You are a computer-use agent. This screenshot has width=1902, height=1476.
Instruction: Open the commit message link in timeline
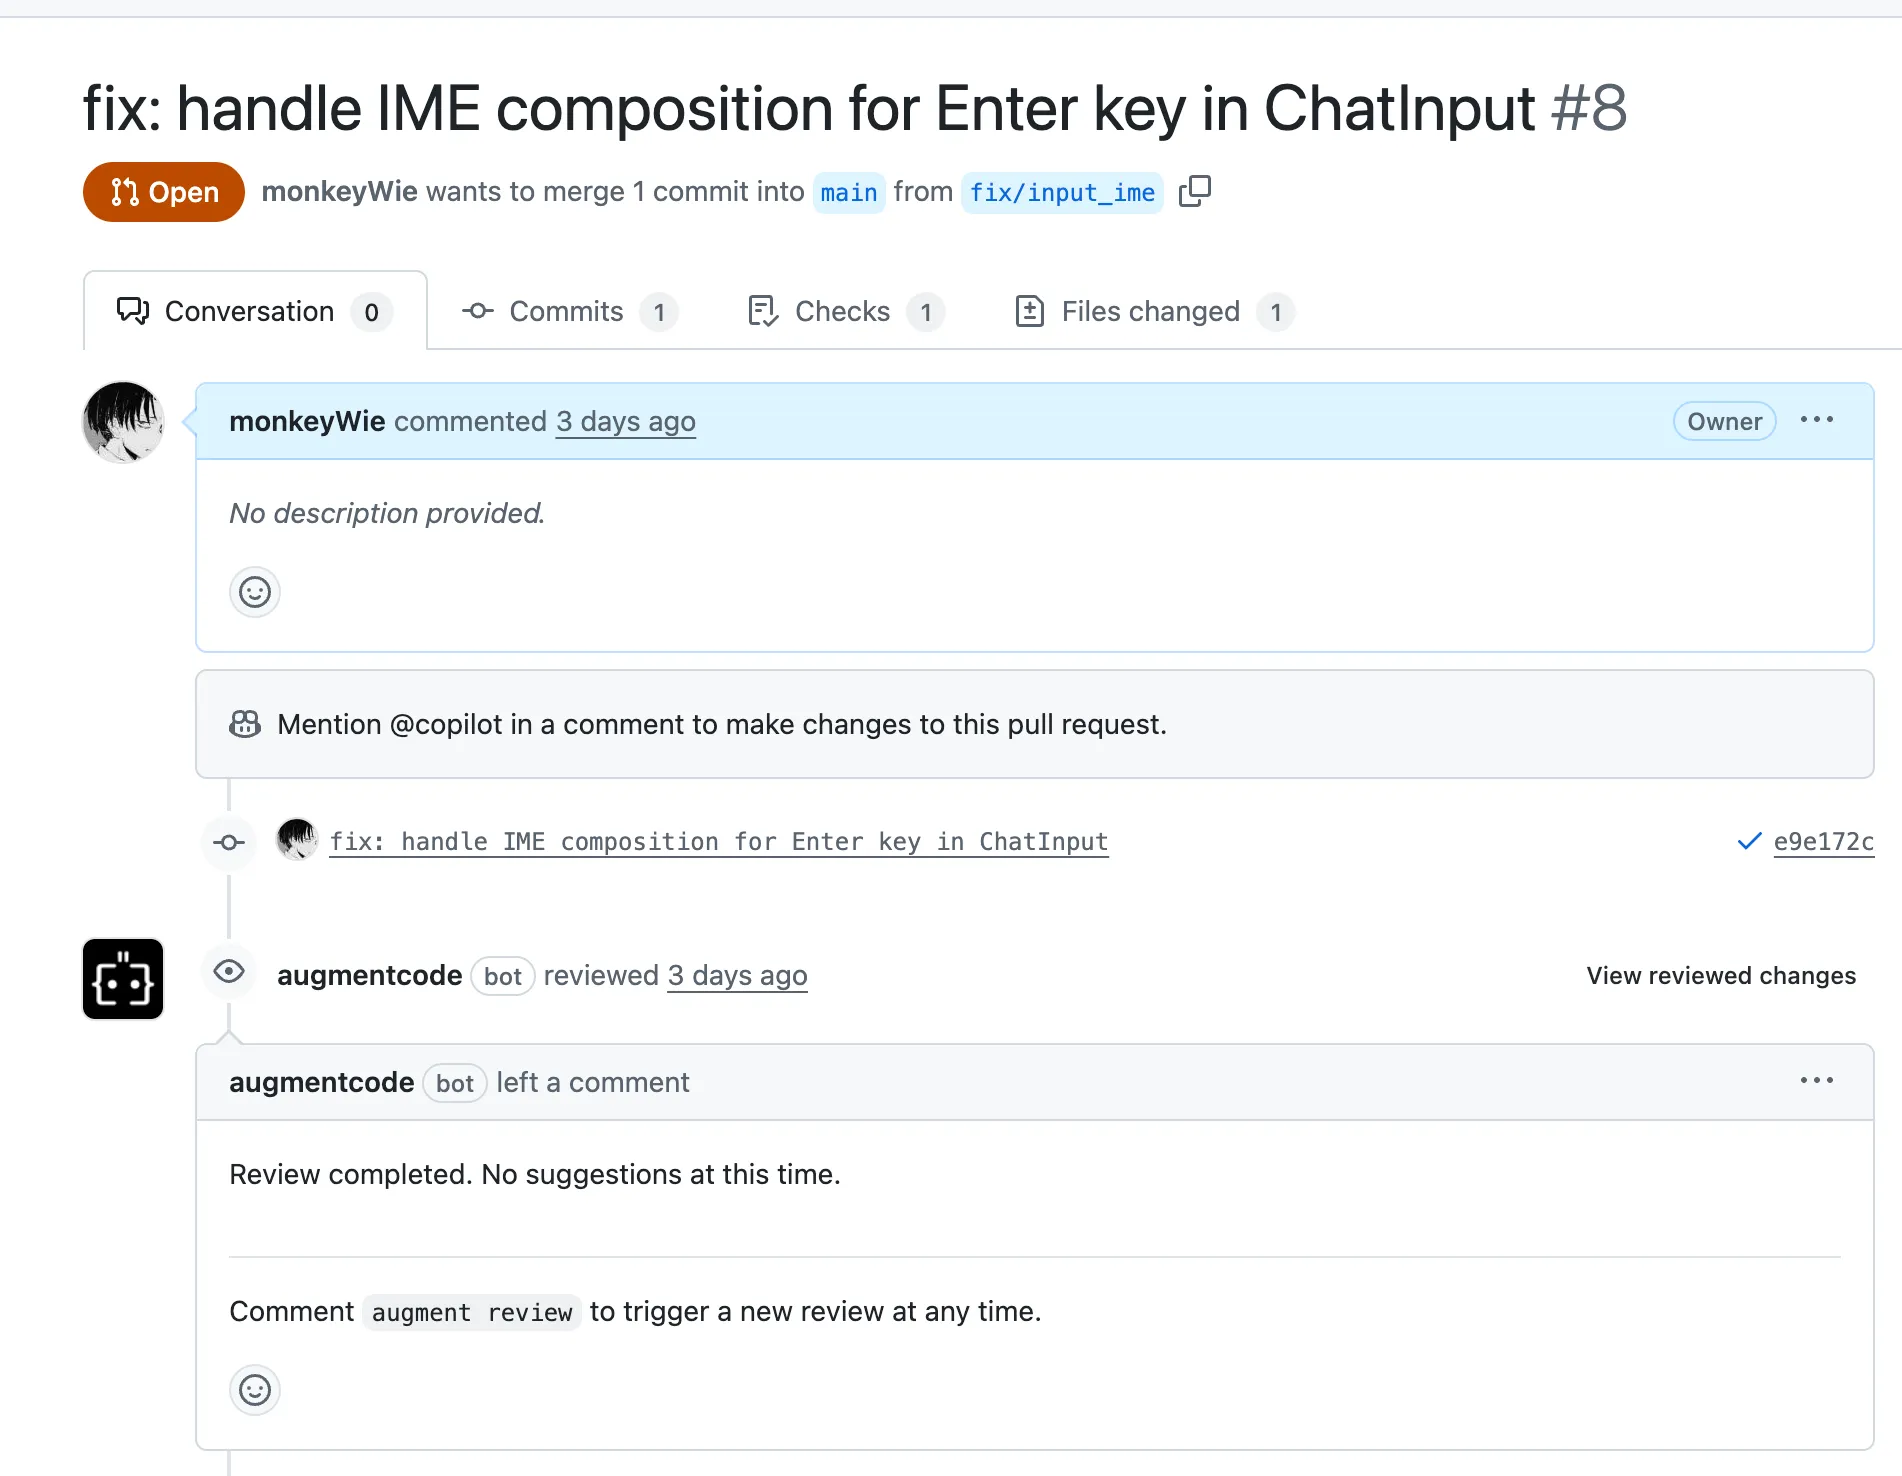[718, 842]
